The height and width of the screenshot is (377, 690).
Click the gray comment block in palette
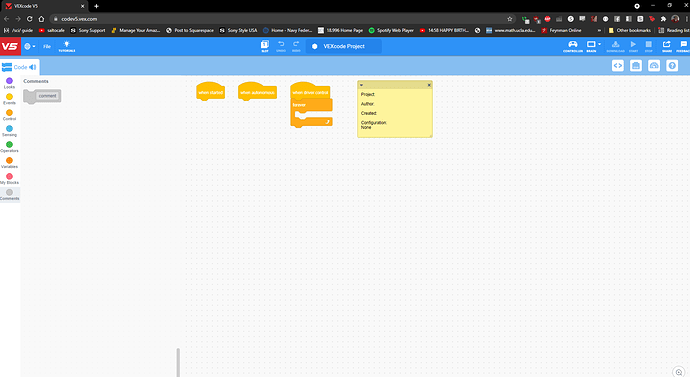[42, 96]
